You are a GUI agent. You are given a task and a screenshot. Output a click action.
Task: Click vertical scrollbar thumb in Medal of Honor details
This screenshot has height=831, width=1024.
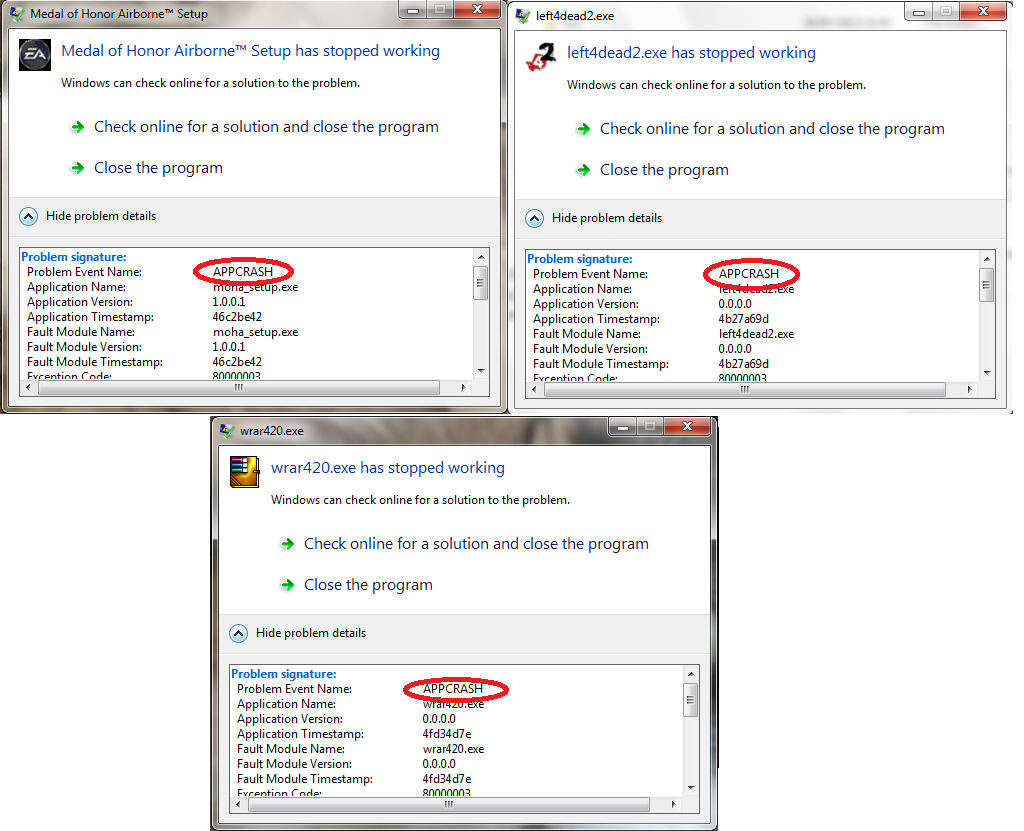point(481,283)
